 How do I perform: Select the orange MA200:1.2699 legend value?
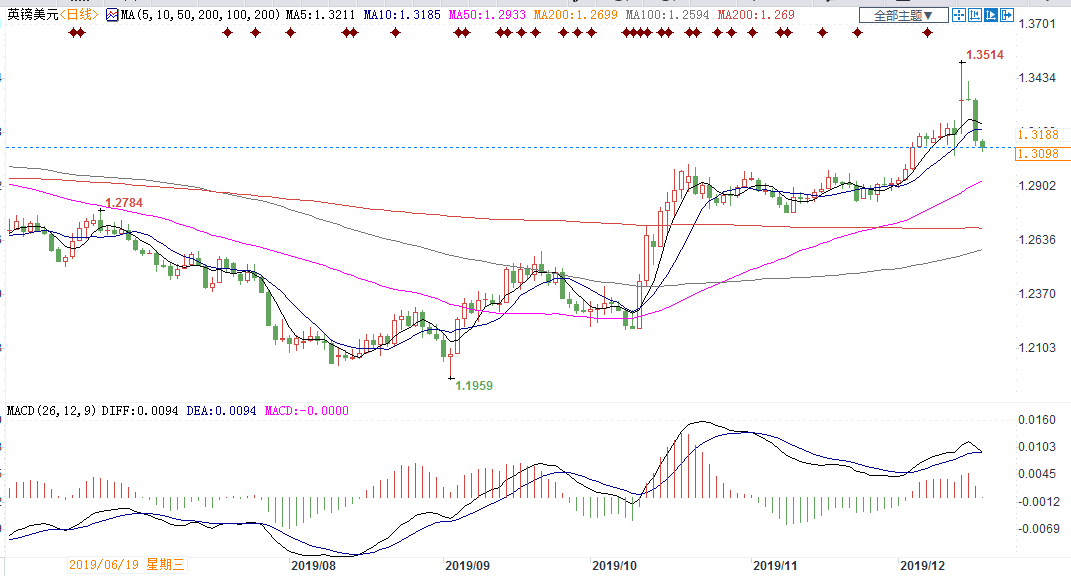click(x=576, y=14)
